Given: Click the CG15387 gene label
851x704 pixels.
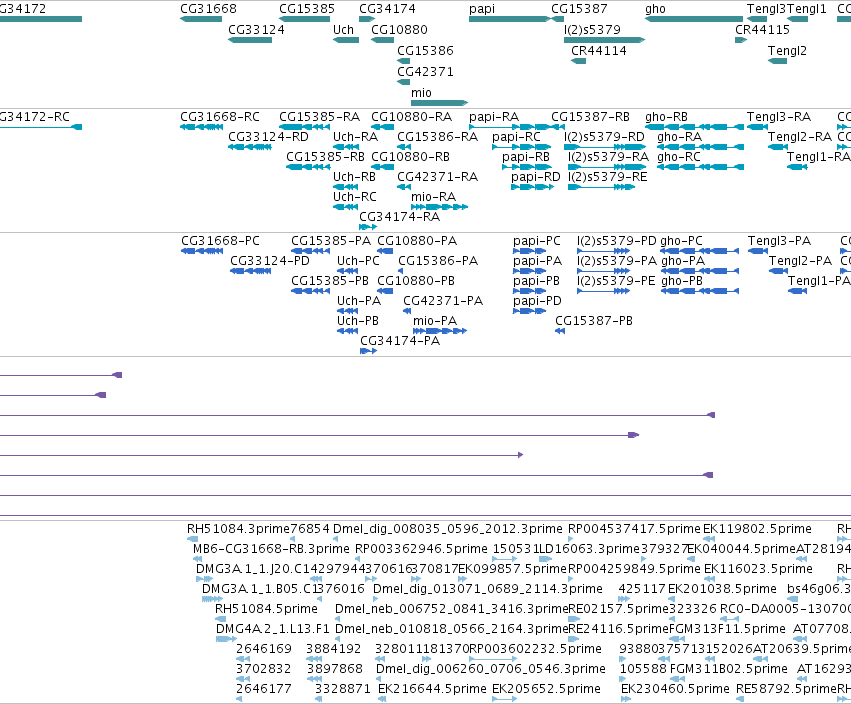Looking at the screenshot, I should click(579, 9).
